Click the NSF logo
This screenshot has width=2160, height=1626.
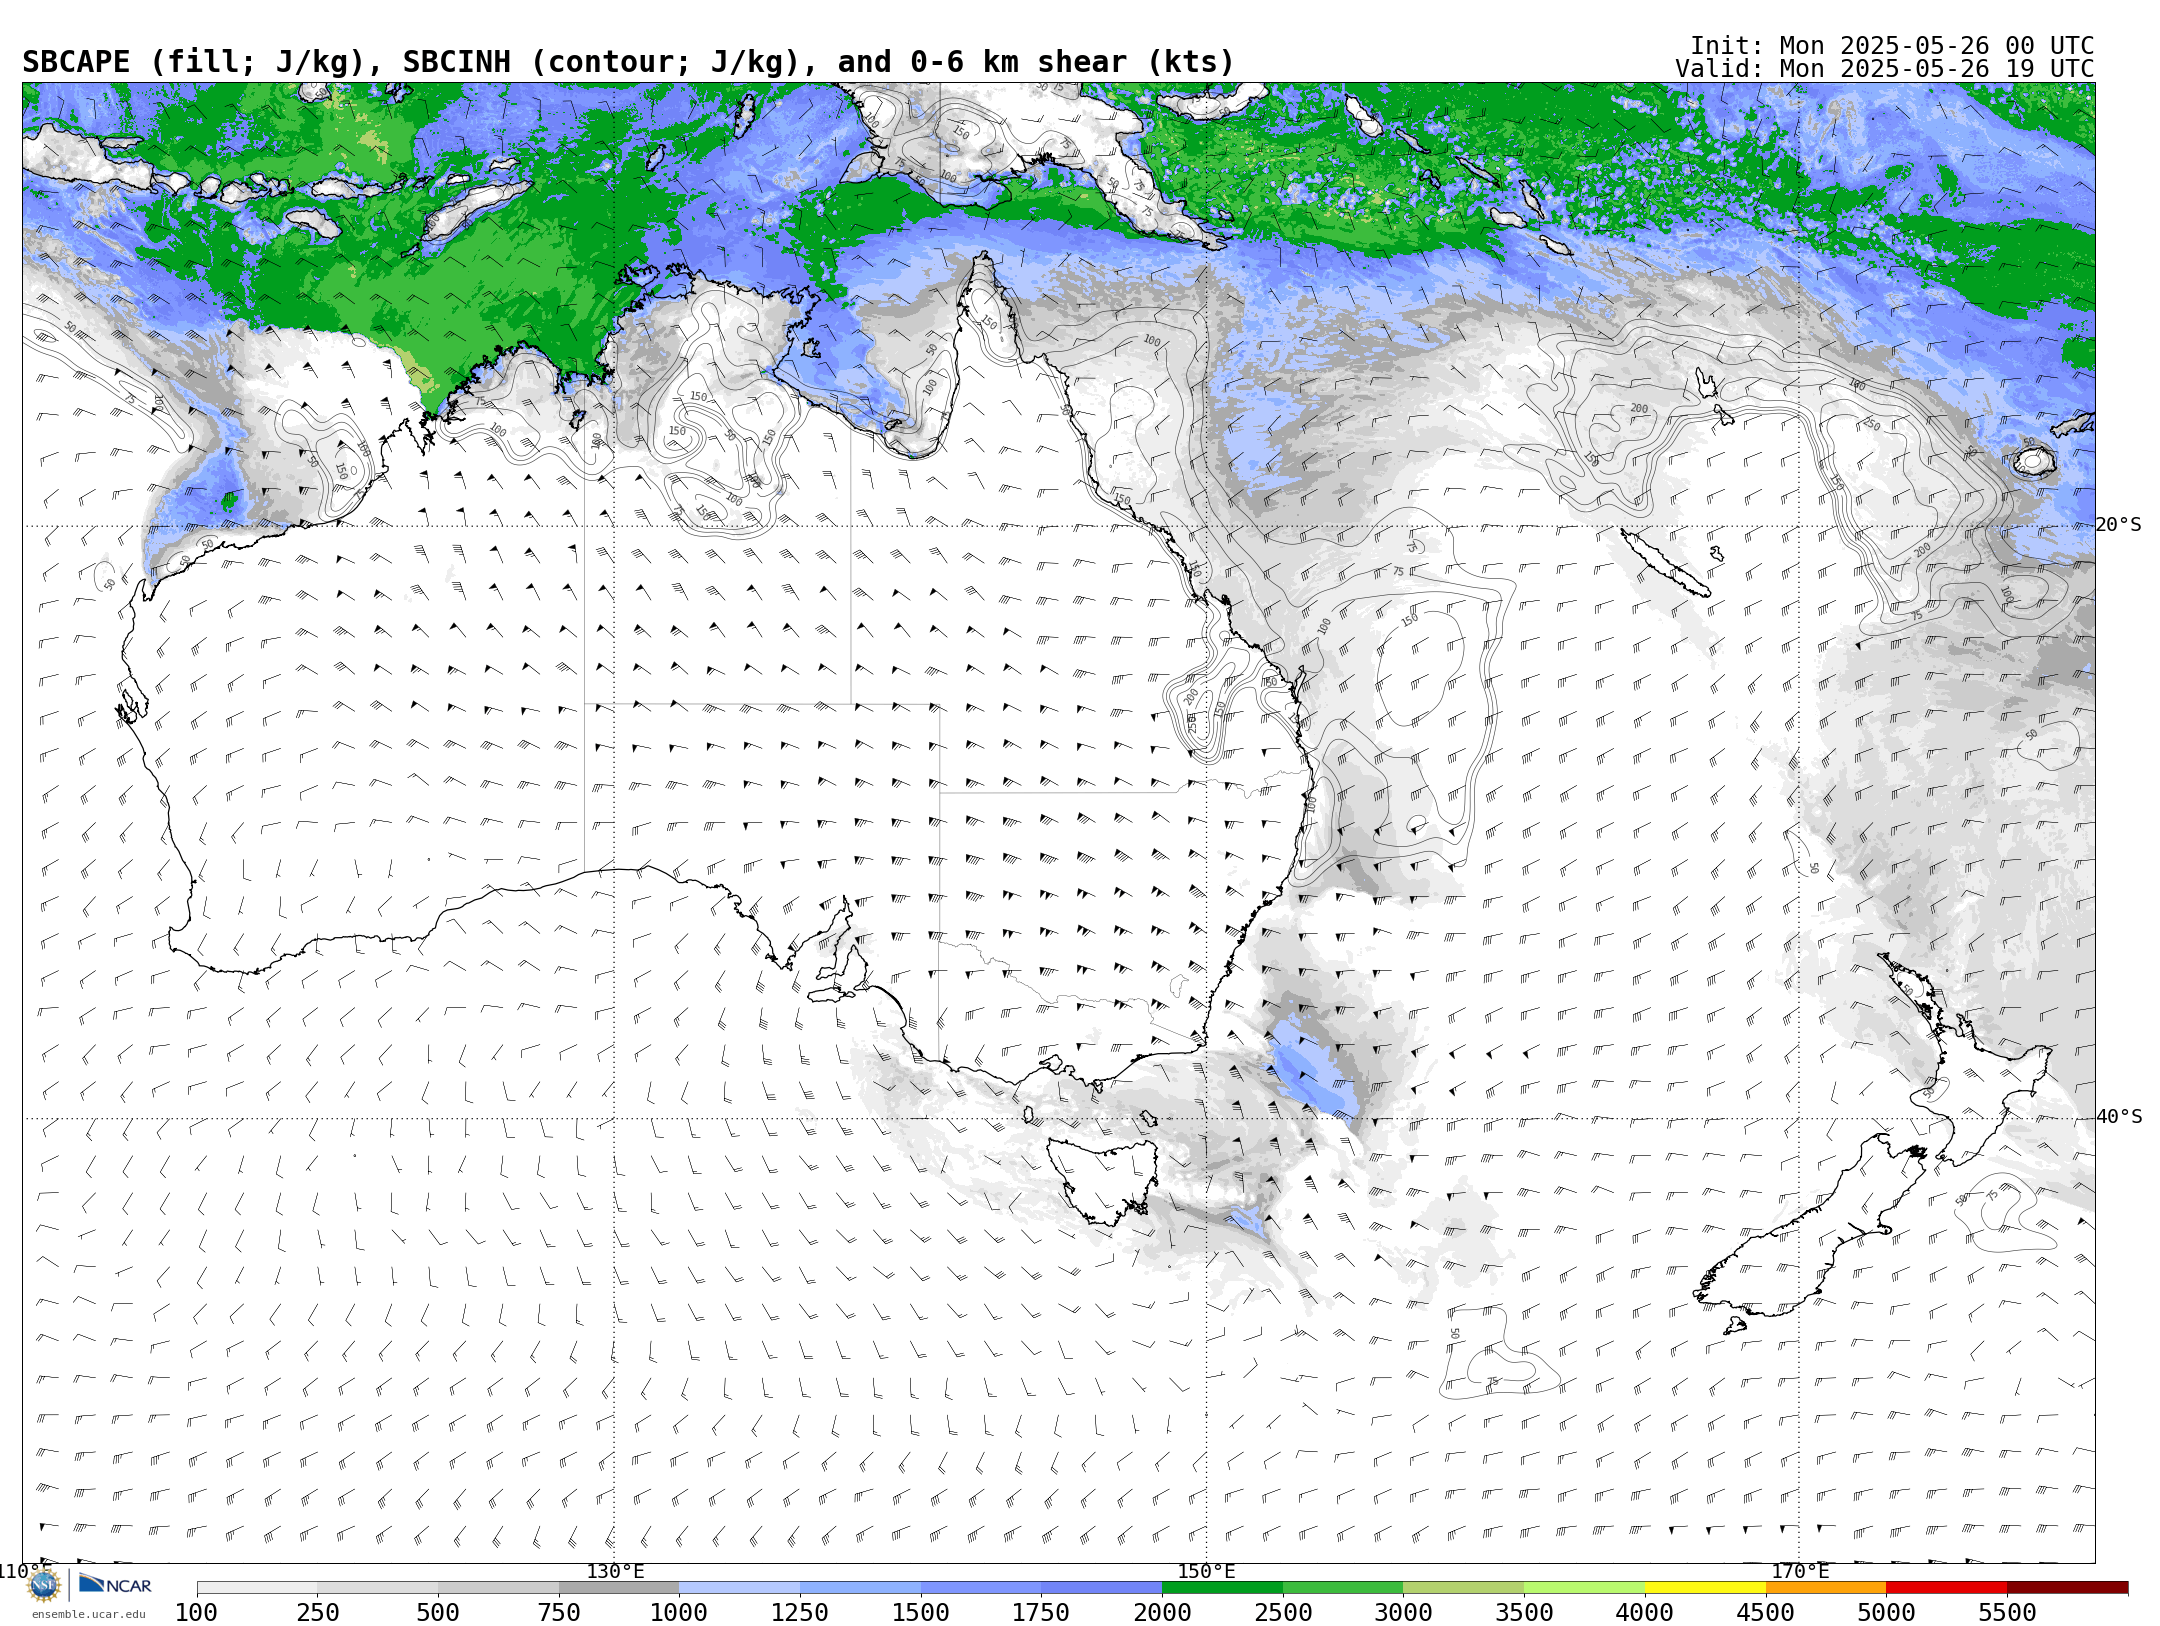coord(44,1585)
